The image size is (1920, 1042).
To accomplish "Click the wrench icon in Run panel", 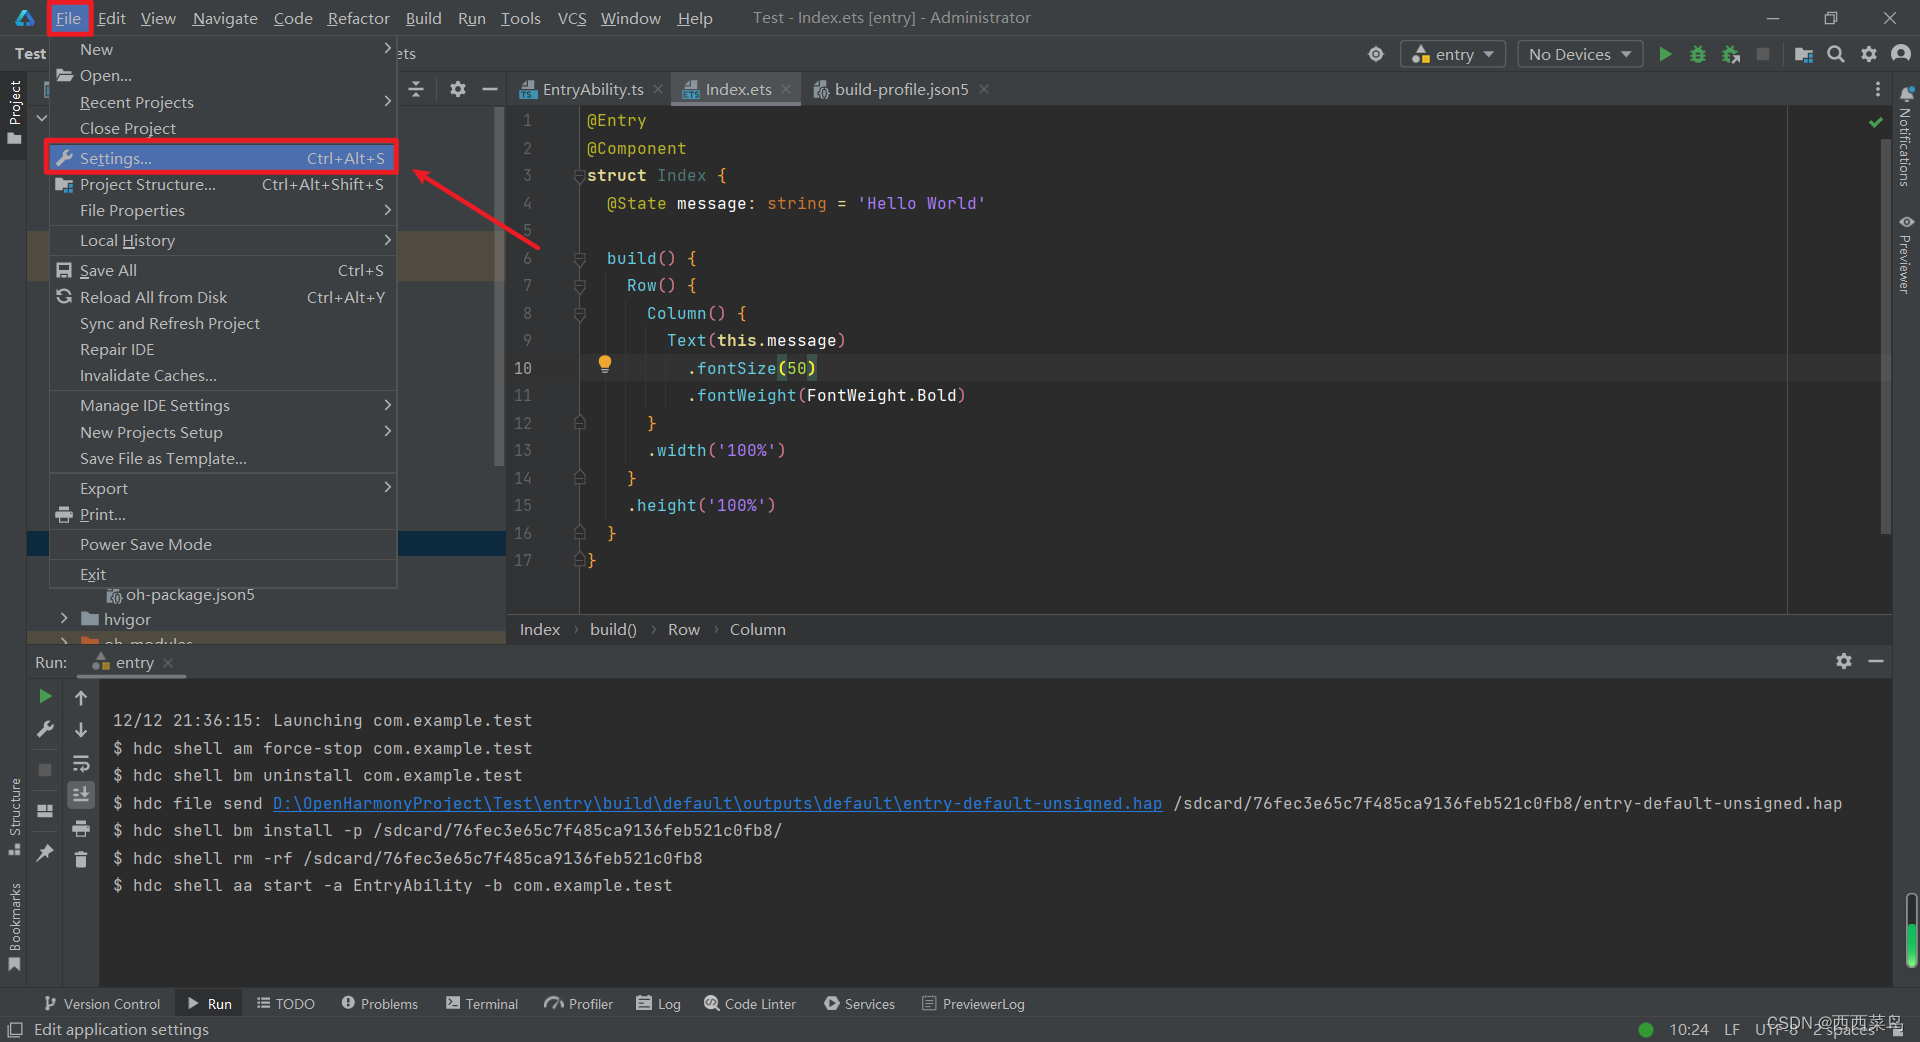I will [45, 729].
